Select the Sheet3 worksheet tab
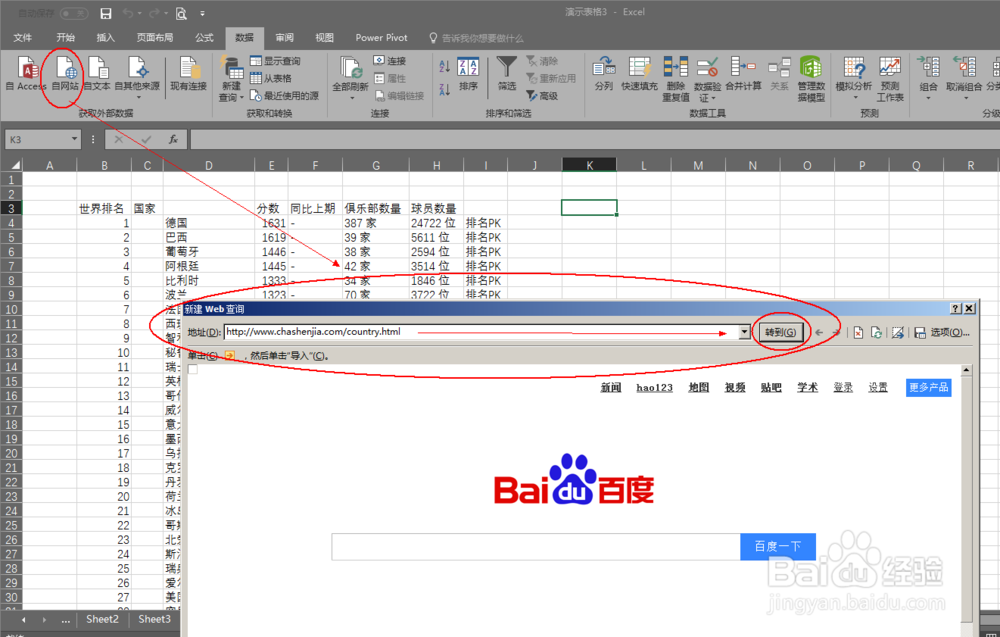This screenshot has height=637, width=1000. click(154, 619)
